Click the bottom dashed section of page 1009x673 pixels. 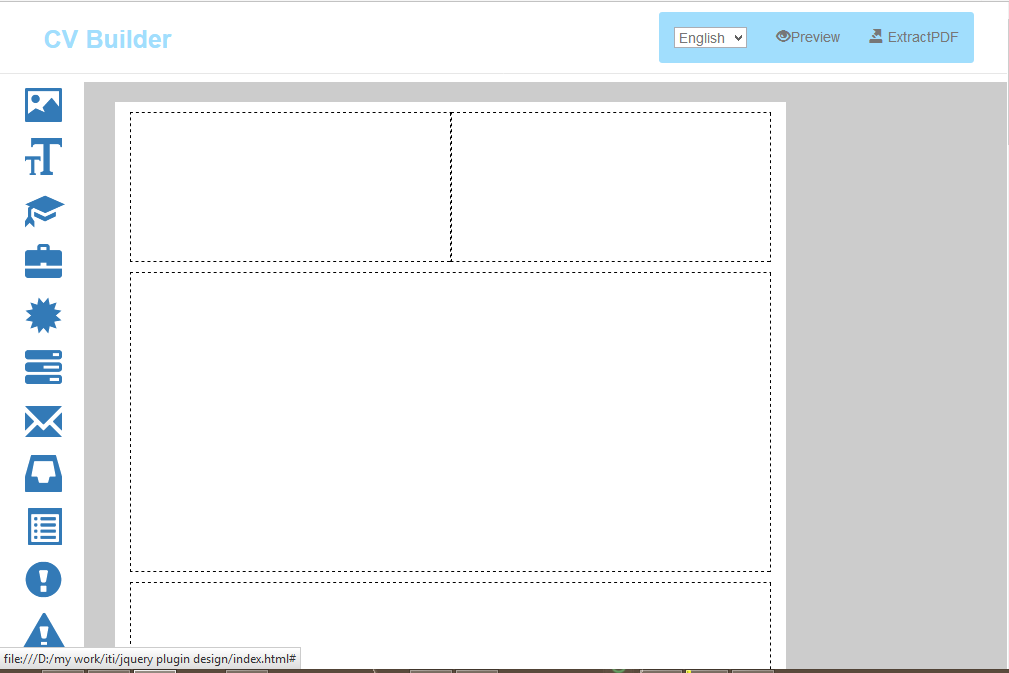pos(450,625)
